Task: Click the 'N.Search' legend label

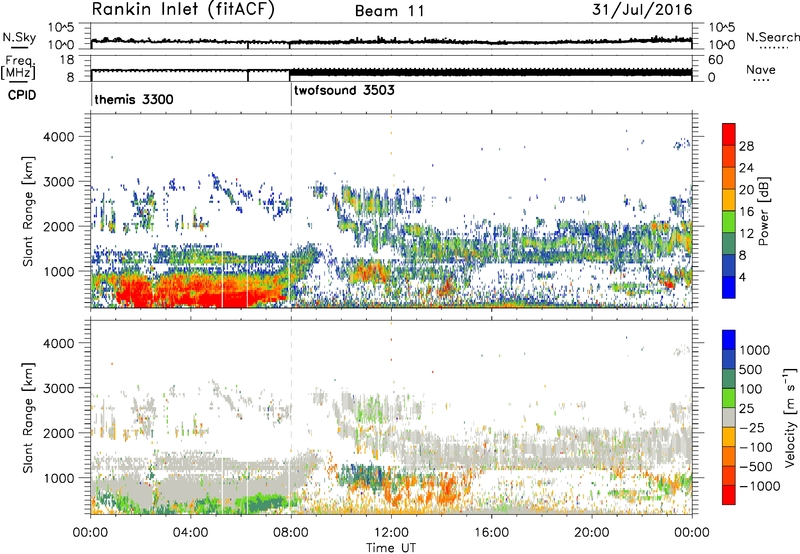Action: (772, 37)
